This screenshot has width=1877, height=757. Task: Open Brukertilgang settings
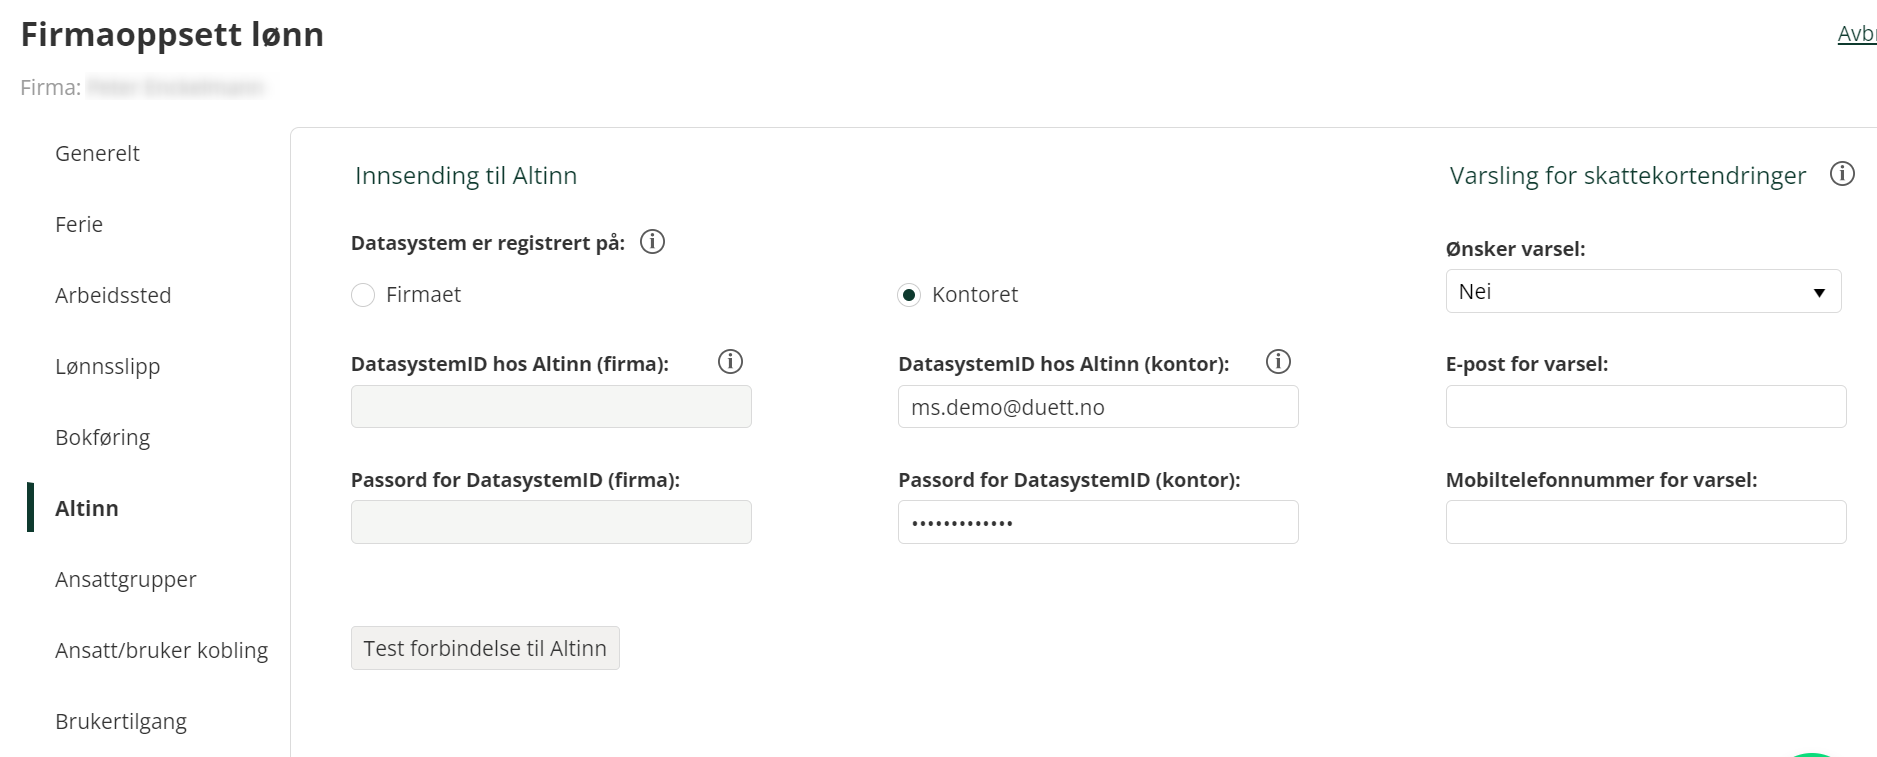121,721
